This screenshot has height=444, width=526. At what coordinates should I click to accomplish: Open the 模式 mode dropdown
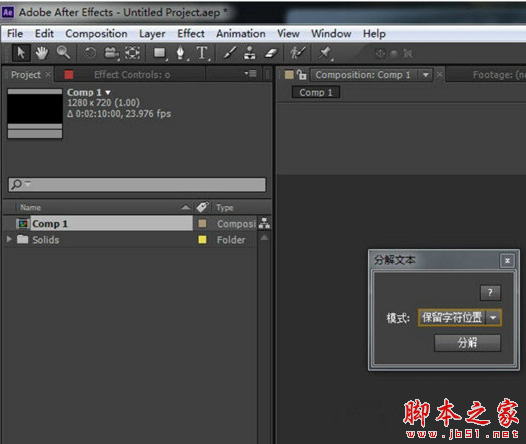[460, 318]
